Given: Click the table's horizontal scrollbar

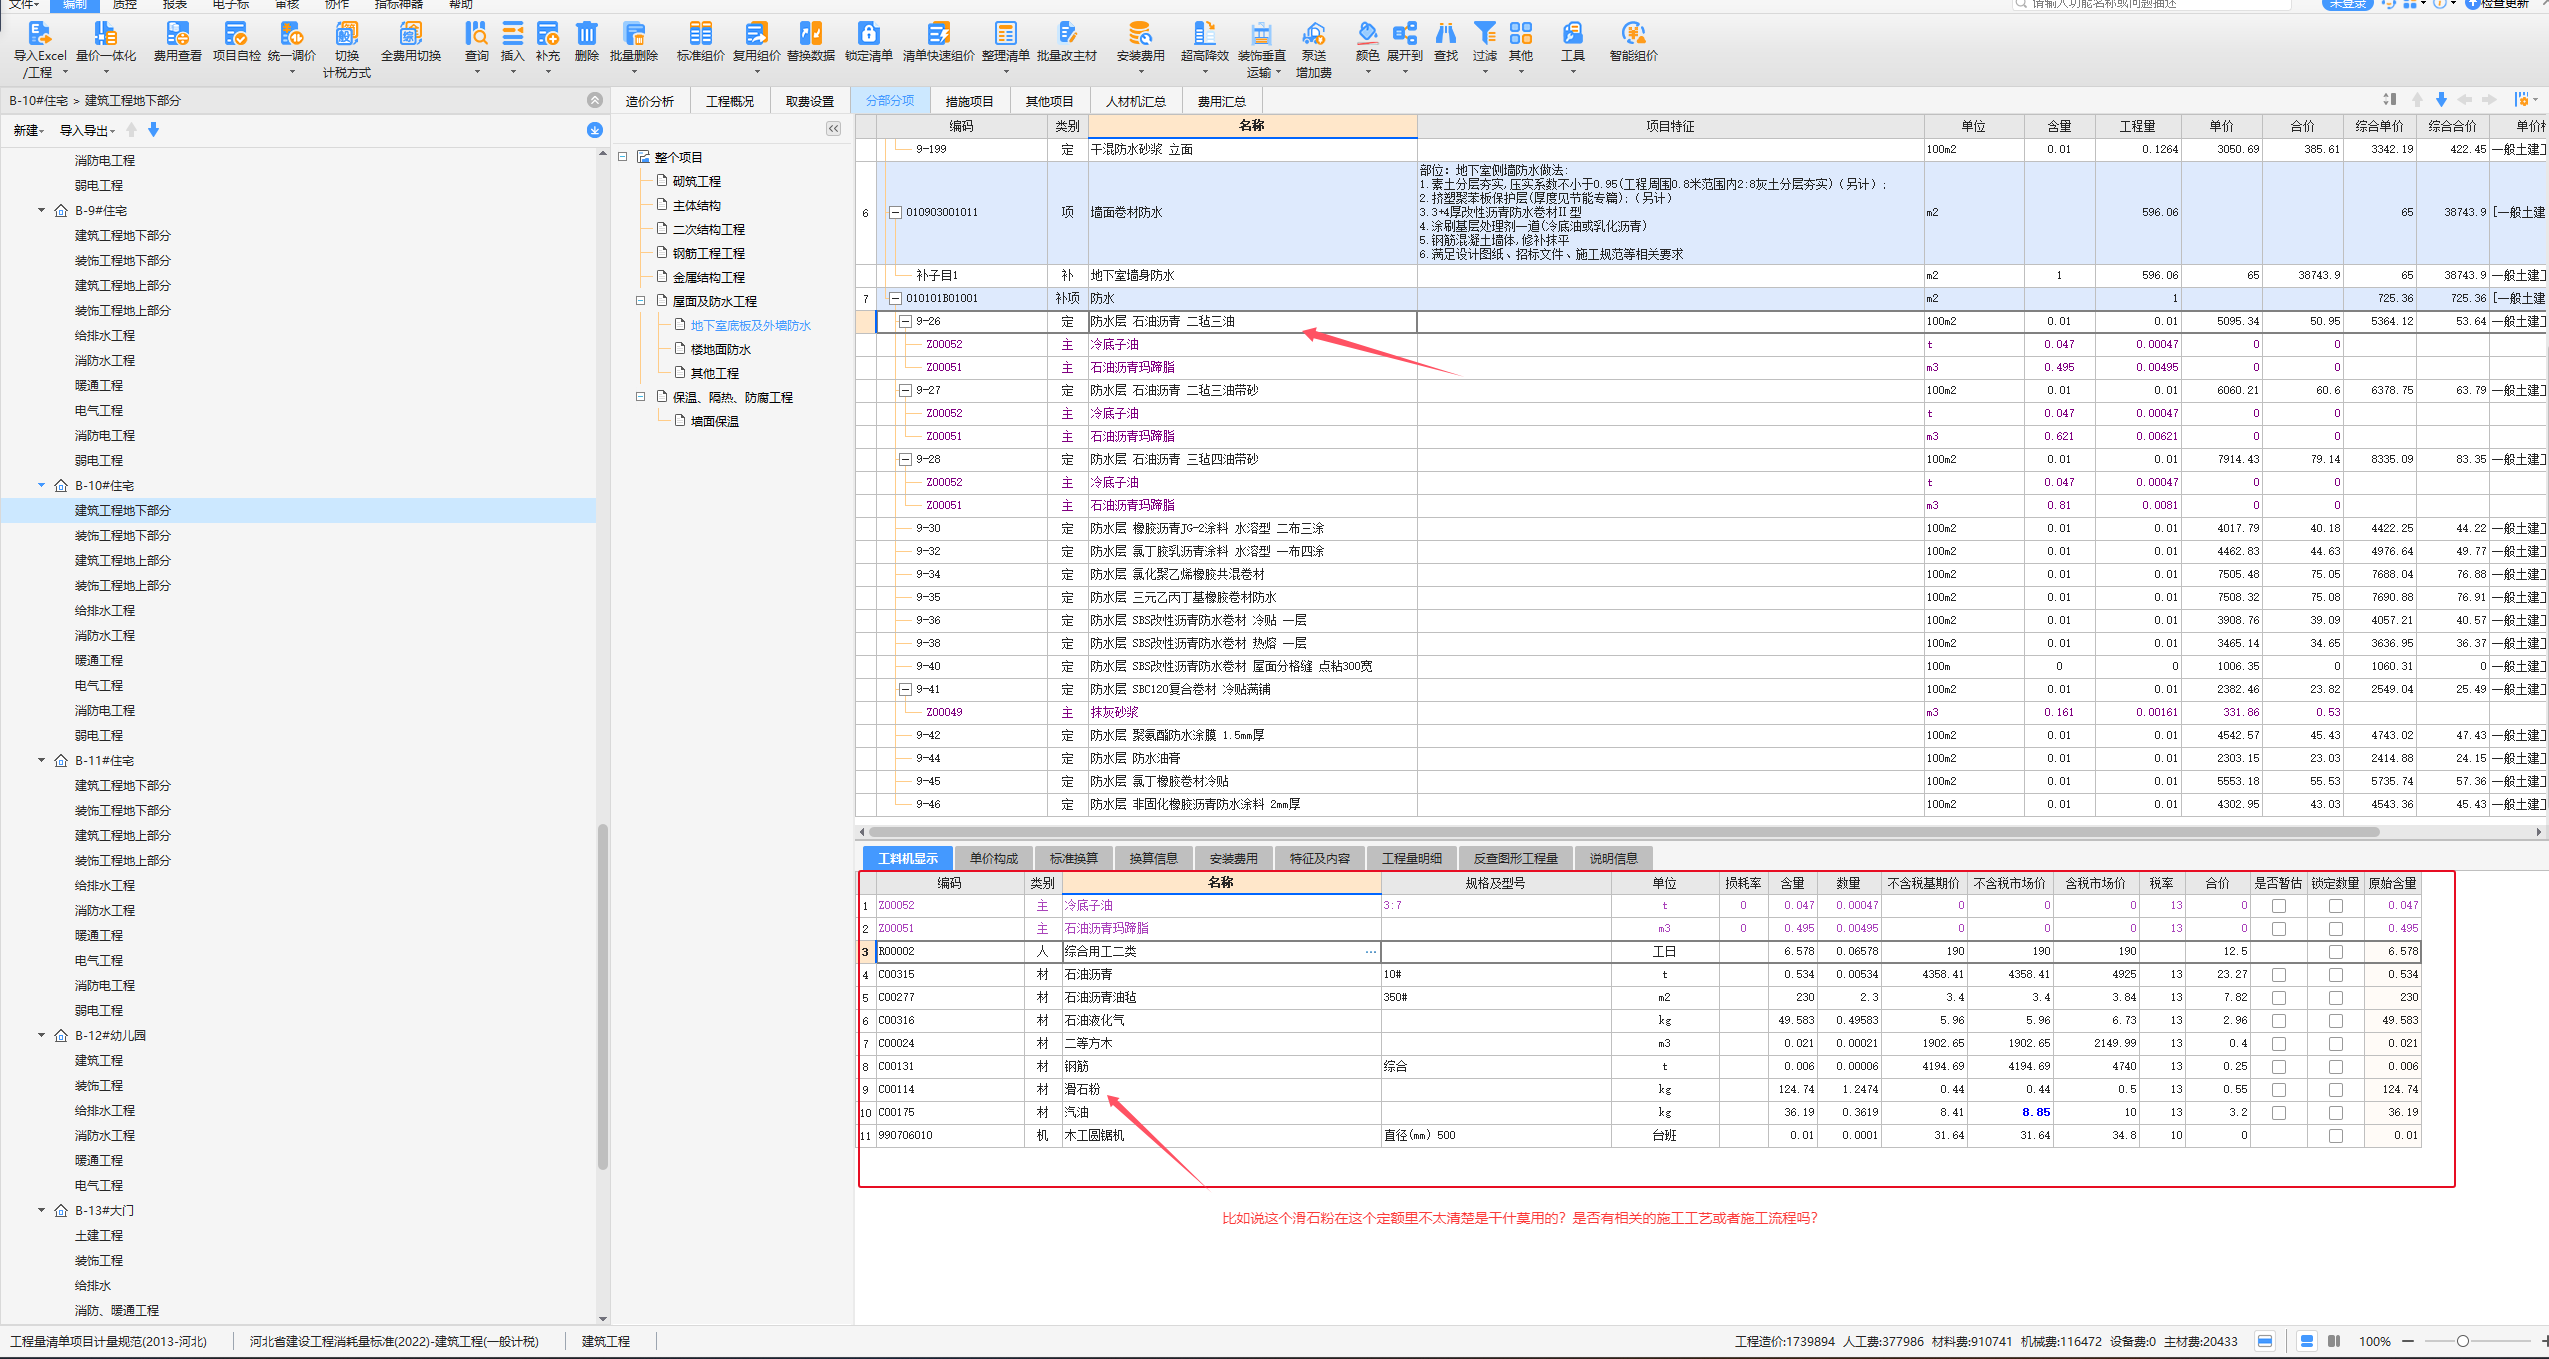Looking at the screenshot, I should [x=1624, y=831].
